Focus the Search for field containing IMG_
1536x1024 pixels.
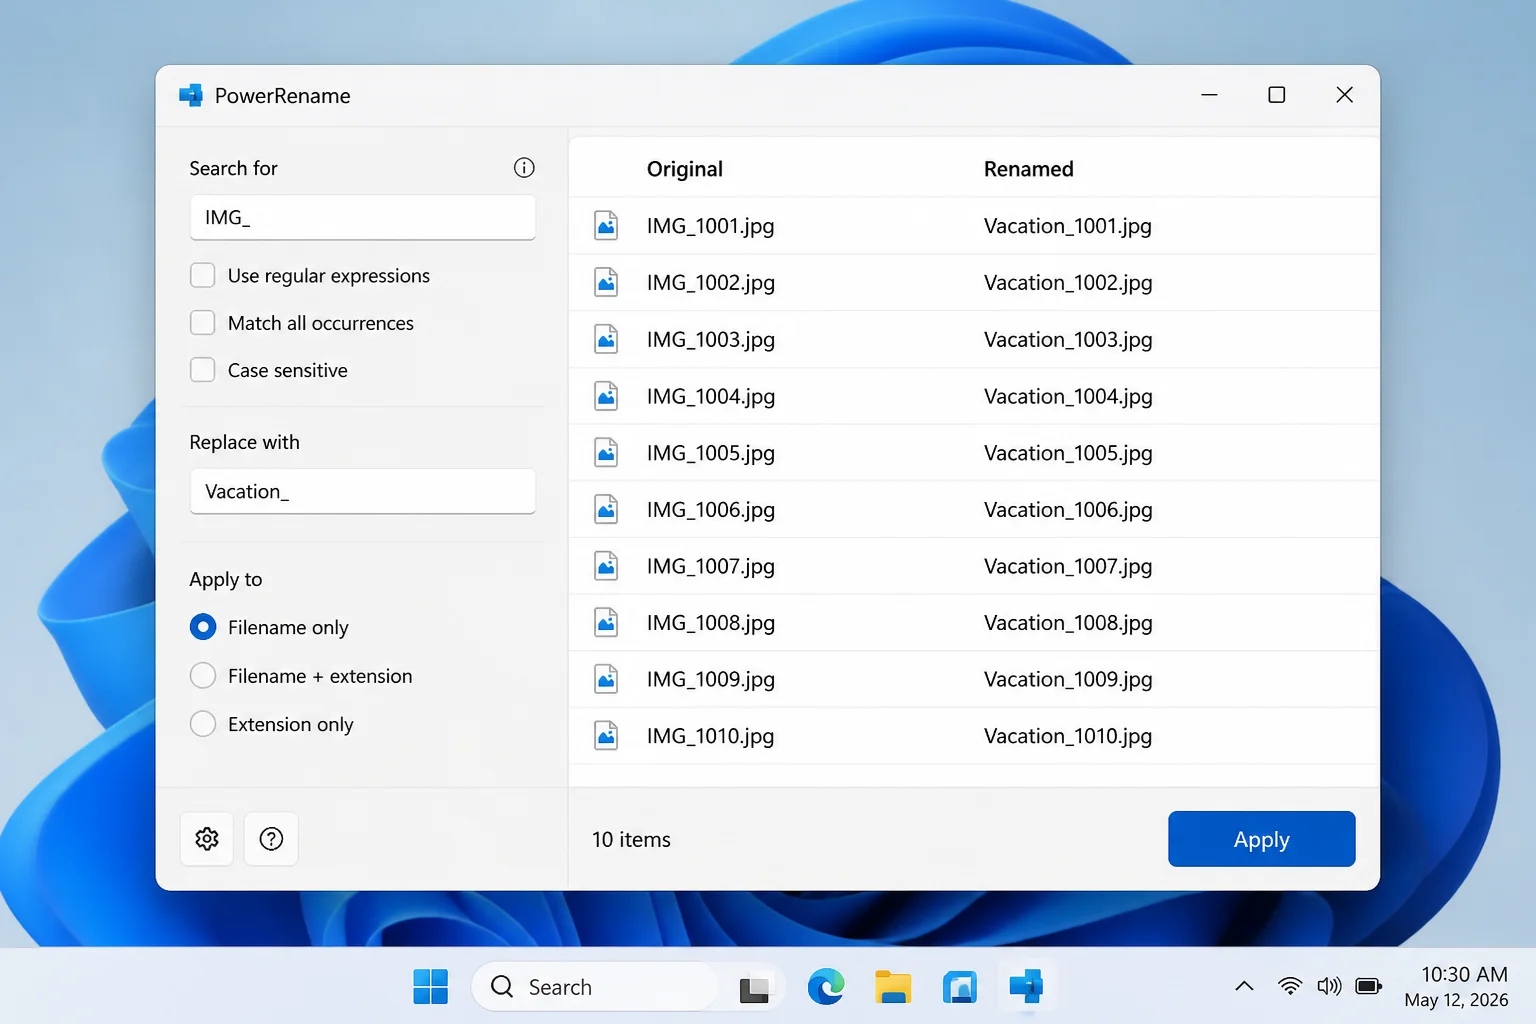tap(362, 217)
